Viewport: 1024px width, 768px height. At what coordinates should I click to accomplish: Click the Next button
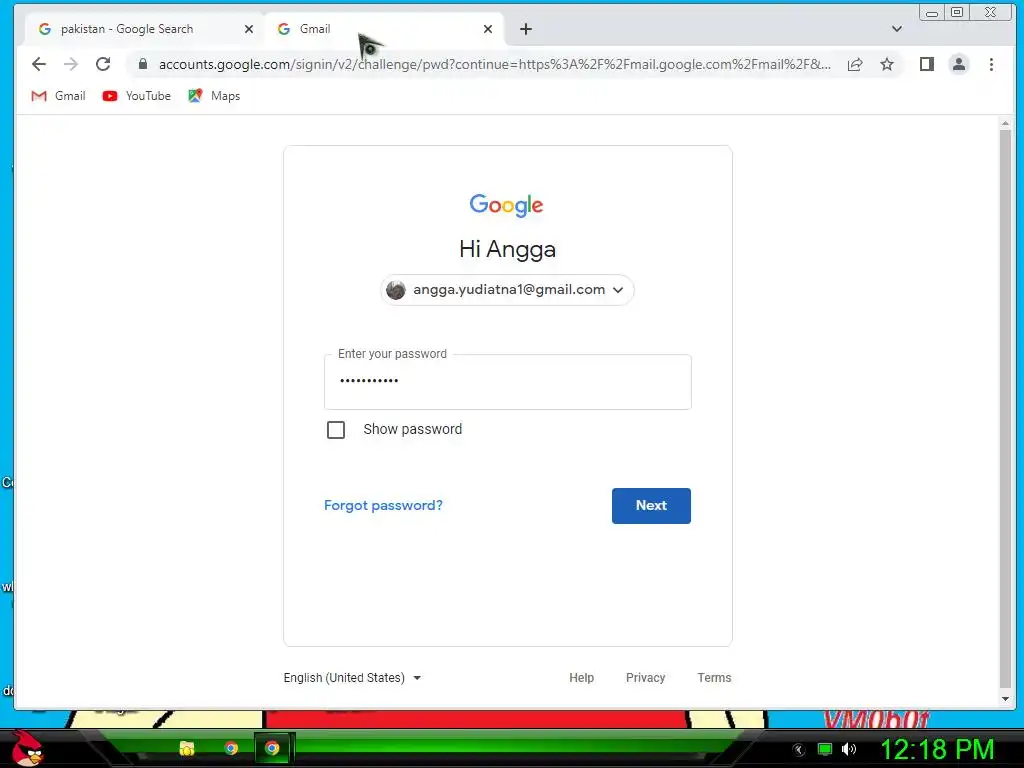click(651, 505)
